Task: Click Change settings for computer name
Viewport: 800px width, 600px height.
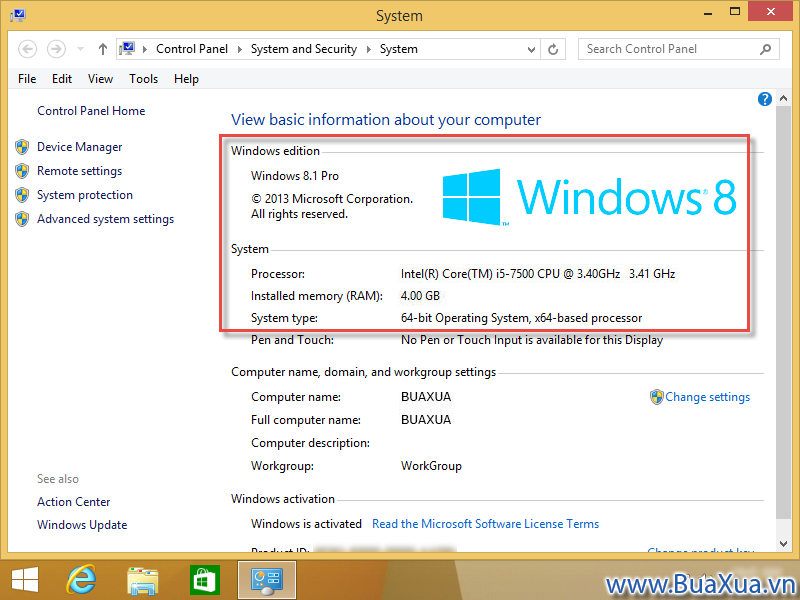Action: pos(708,397)
